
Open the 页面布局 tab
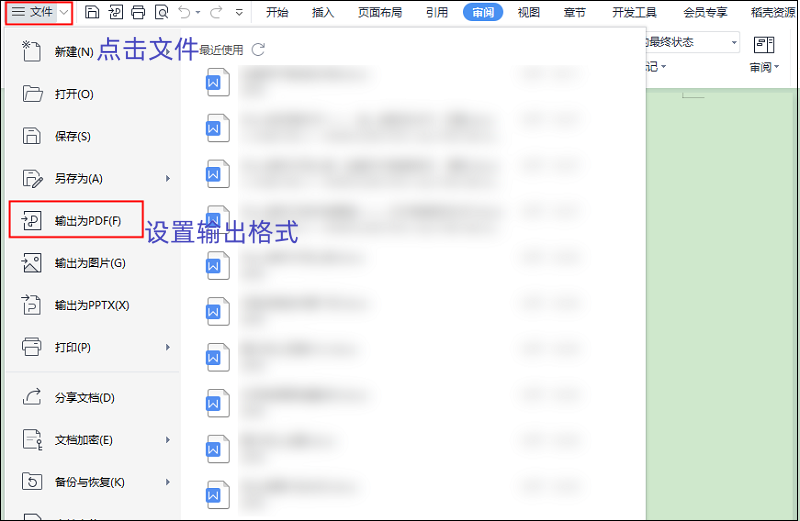coord(380,12)
